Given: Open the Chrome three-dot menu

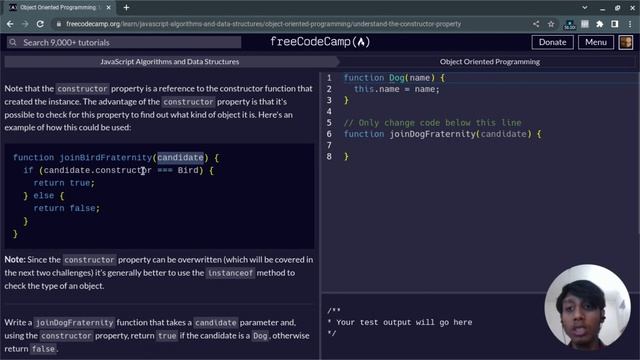Looking at the screenshot, I should 631,24.
